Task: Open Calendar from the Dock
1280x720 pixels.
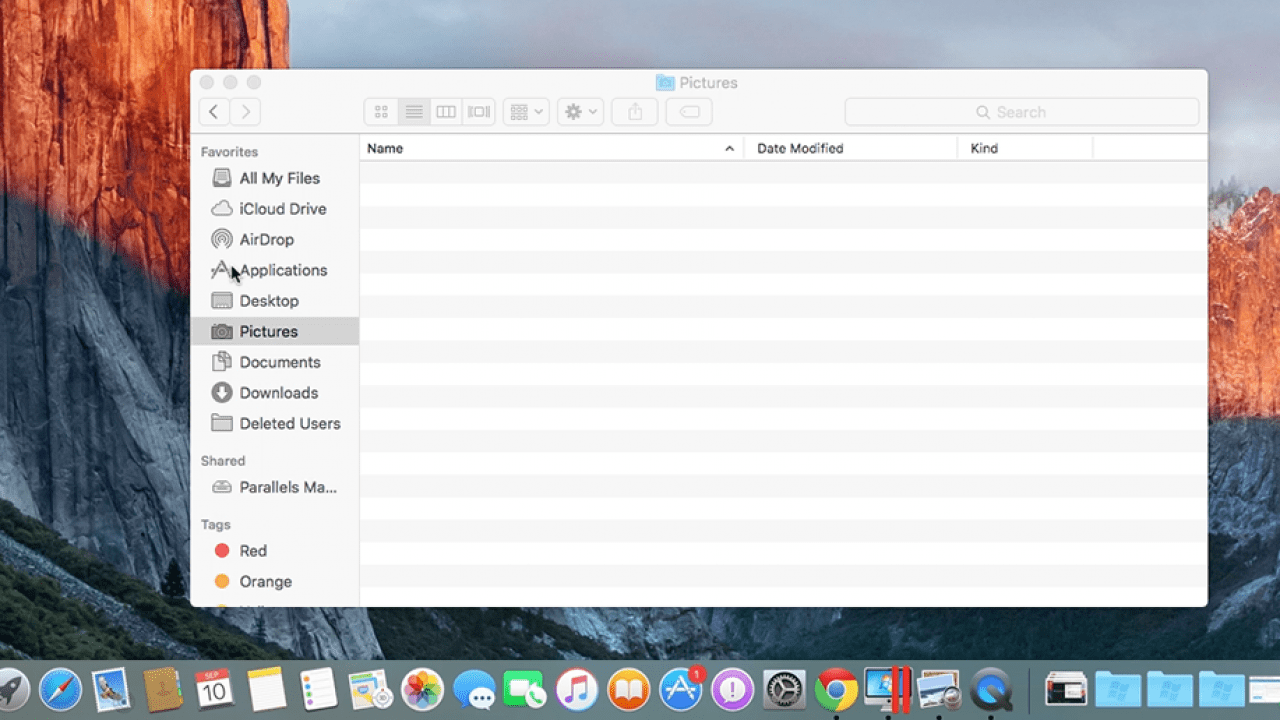Action: (x=215, y=689)
